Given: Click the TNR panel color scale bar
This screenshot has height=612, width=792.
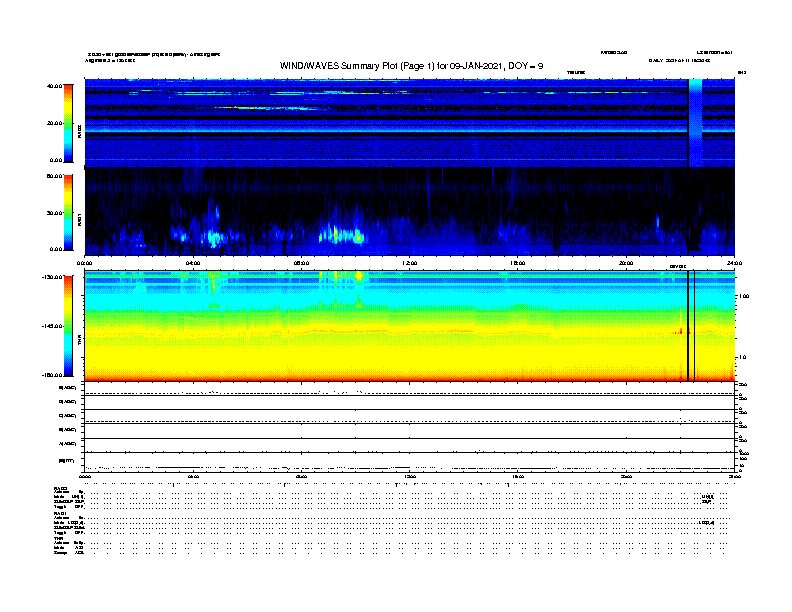Looking at the screenshot, I should (68, 326).
